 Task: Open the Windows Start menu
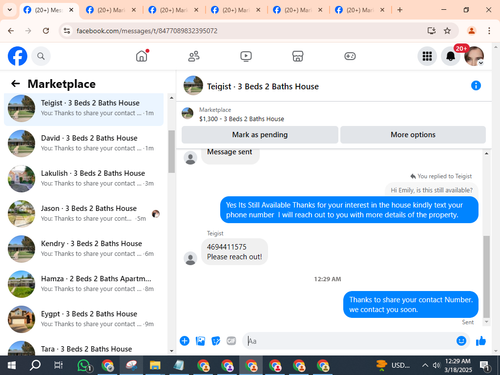coord(12,365)
